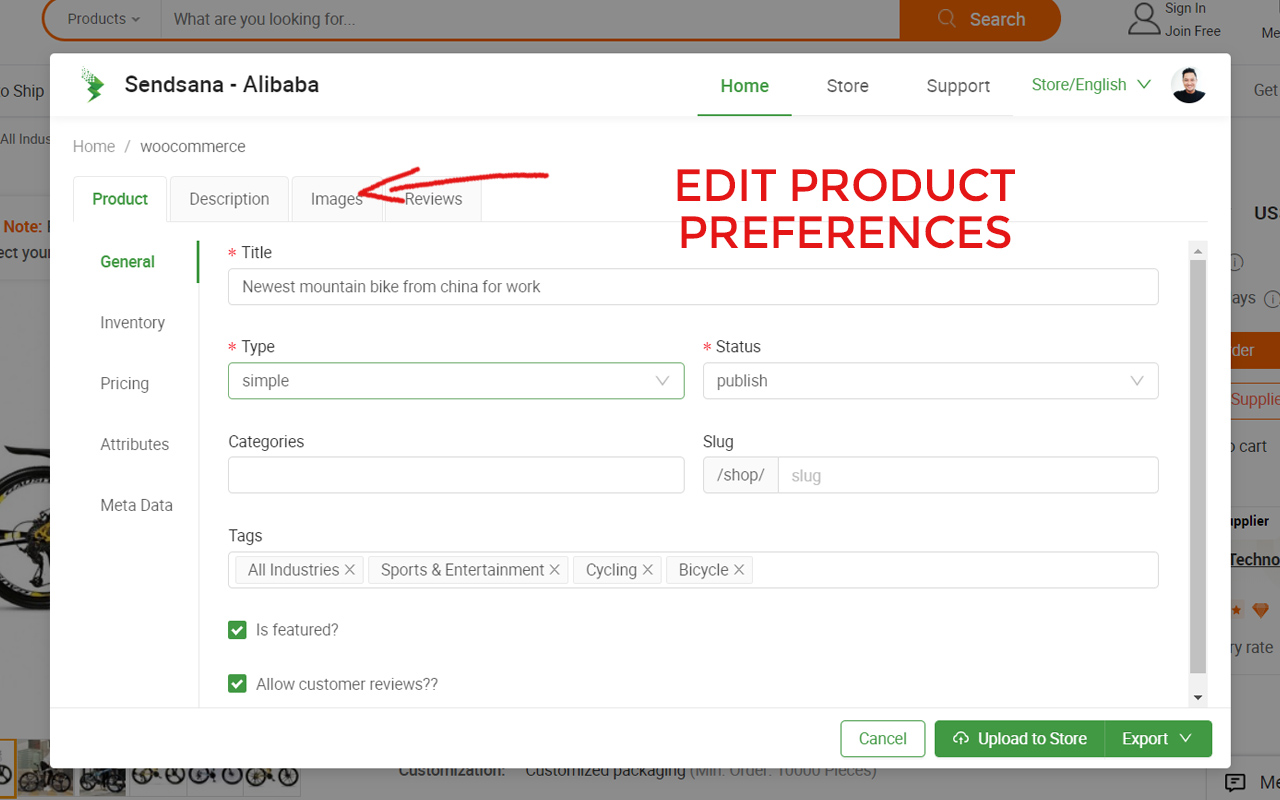Expand the Store/English language selector

1091,85
